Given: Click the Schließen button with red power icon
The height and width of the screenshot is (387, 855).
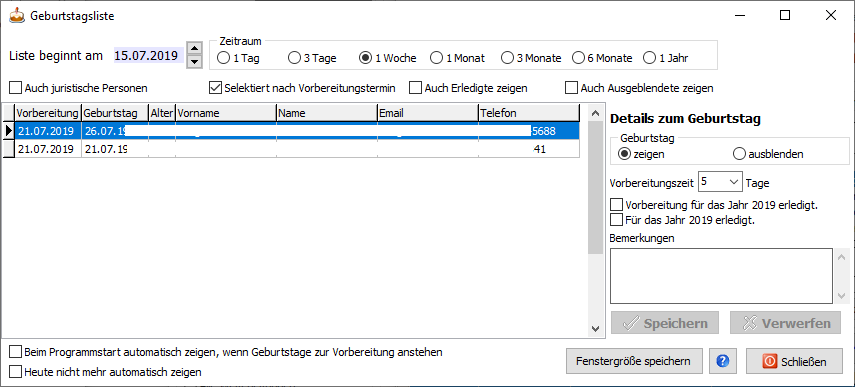Looking at the screenshot, I should 796,361.
